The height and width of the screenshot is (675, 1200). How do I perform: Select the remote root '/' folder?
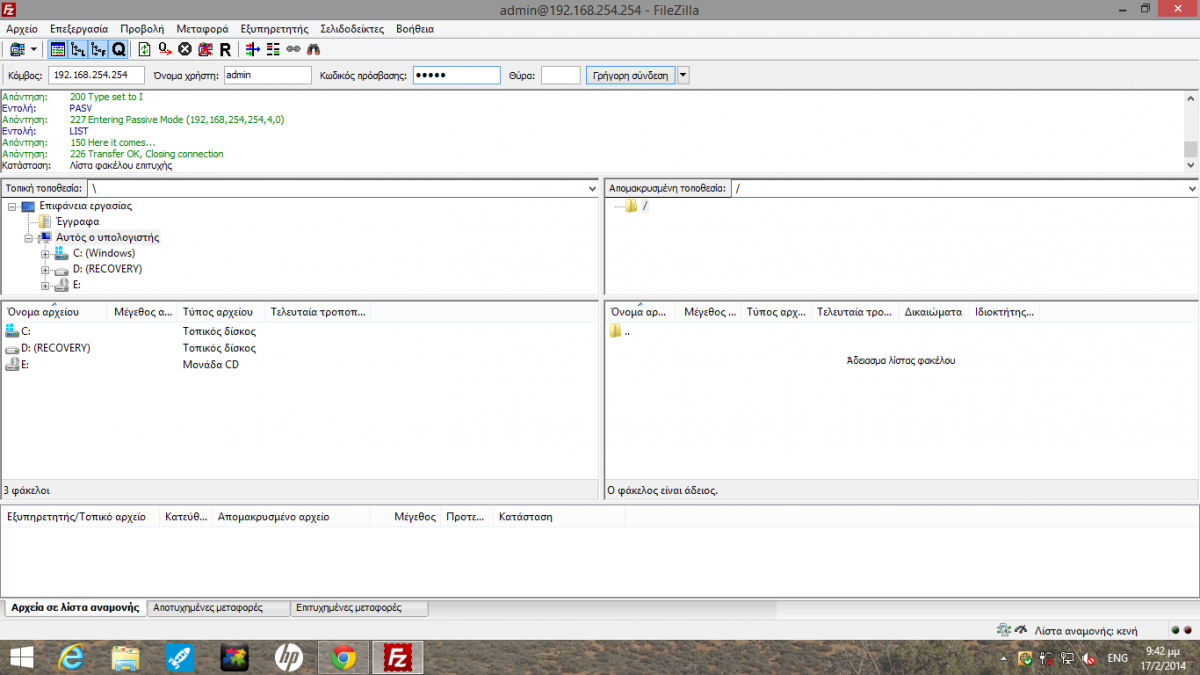(645, 206)
